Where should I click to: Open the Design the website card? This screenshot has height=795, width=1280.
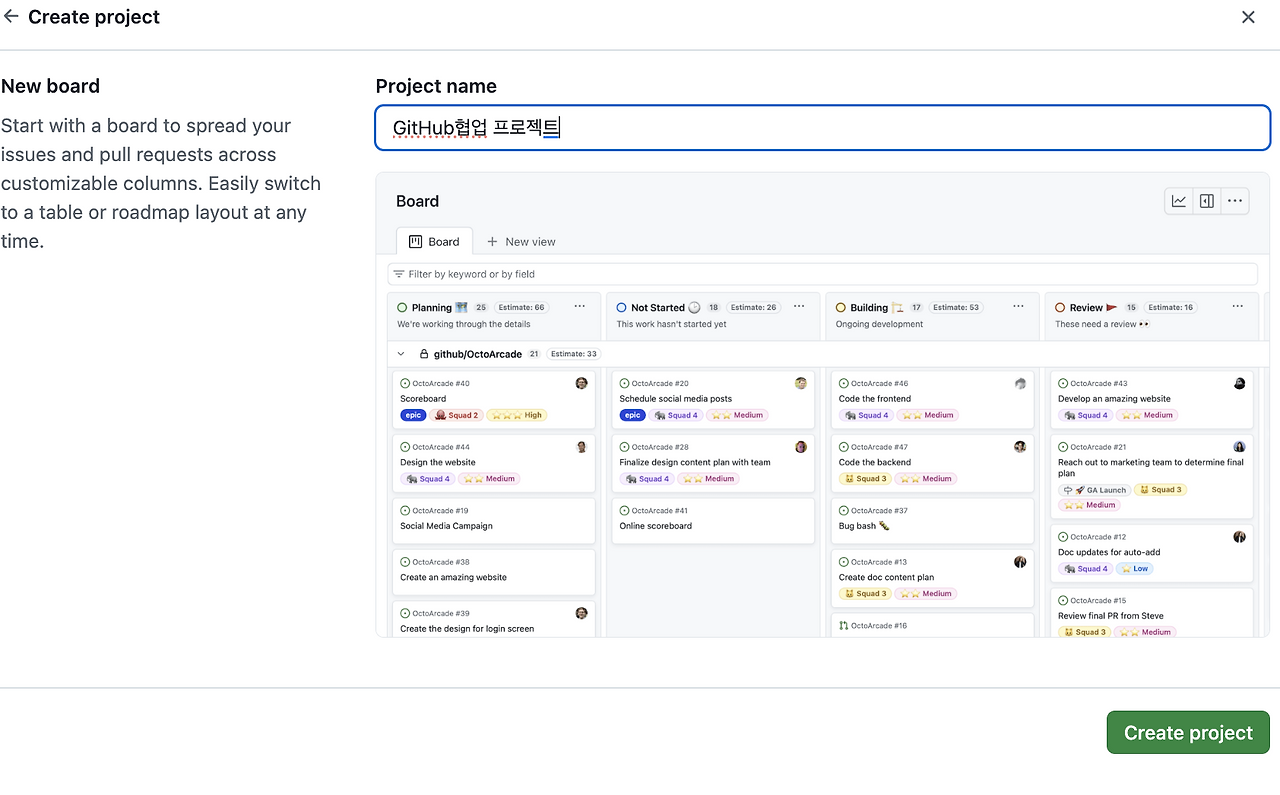pyautogui.click(x=494, y=463)
